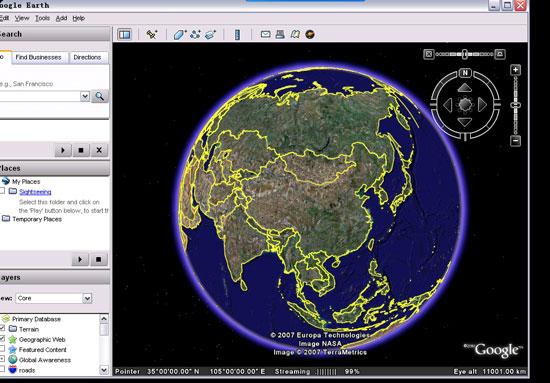550x383 pixels.
Task: Open the View menu
Action: point(22,18)
